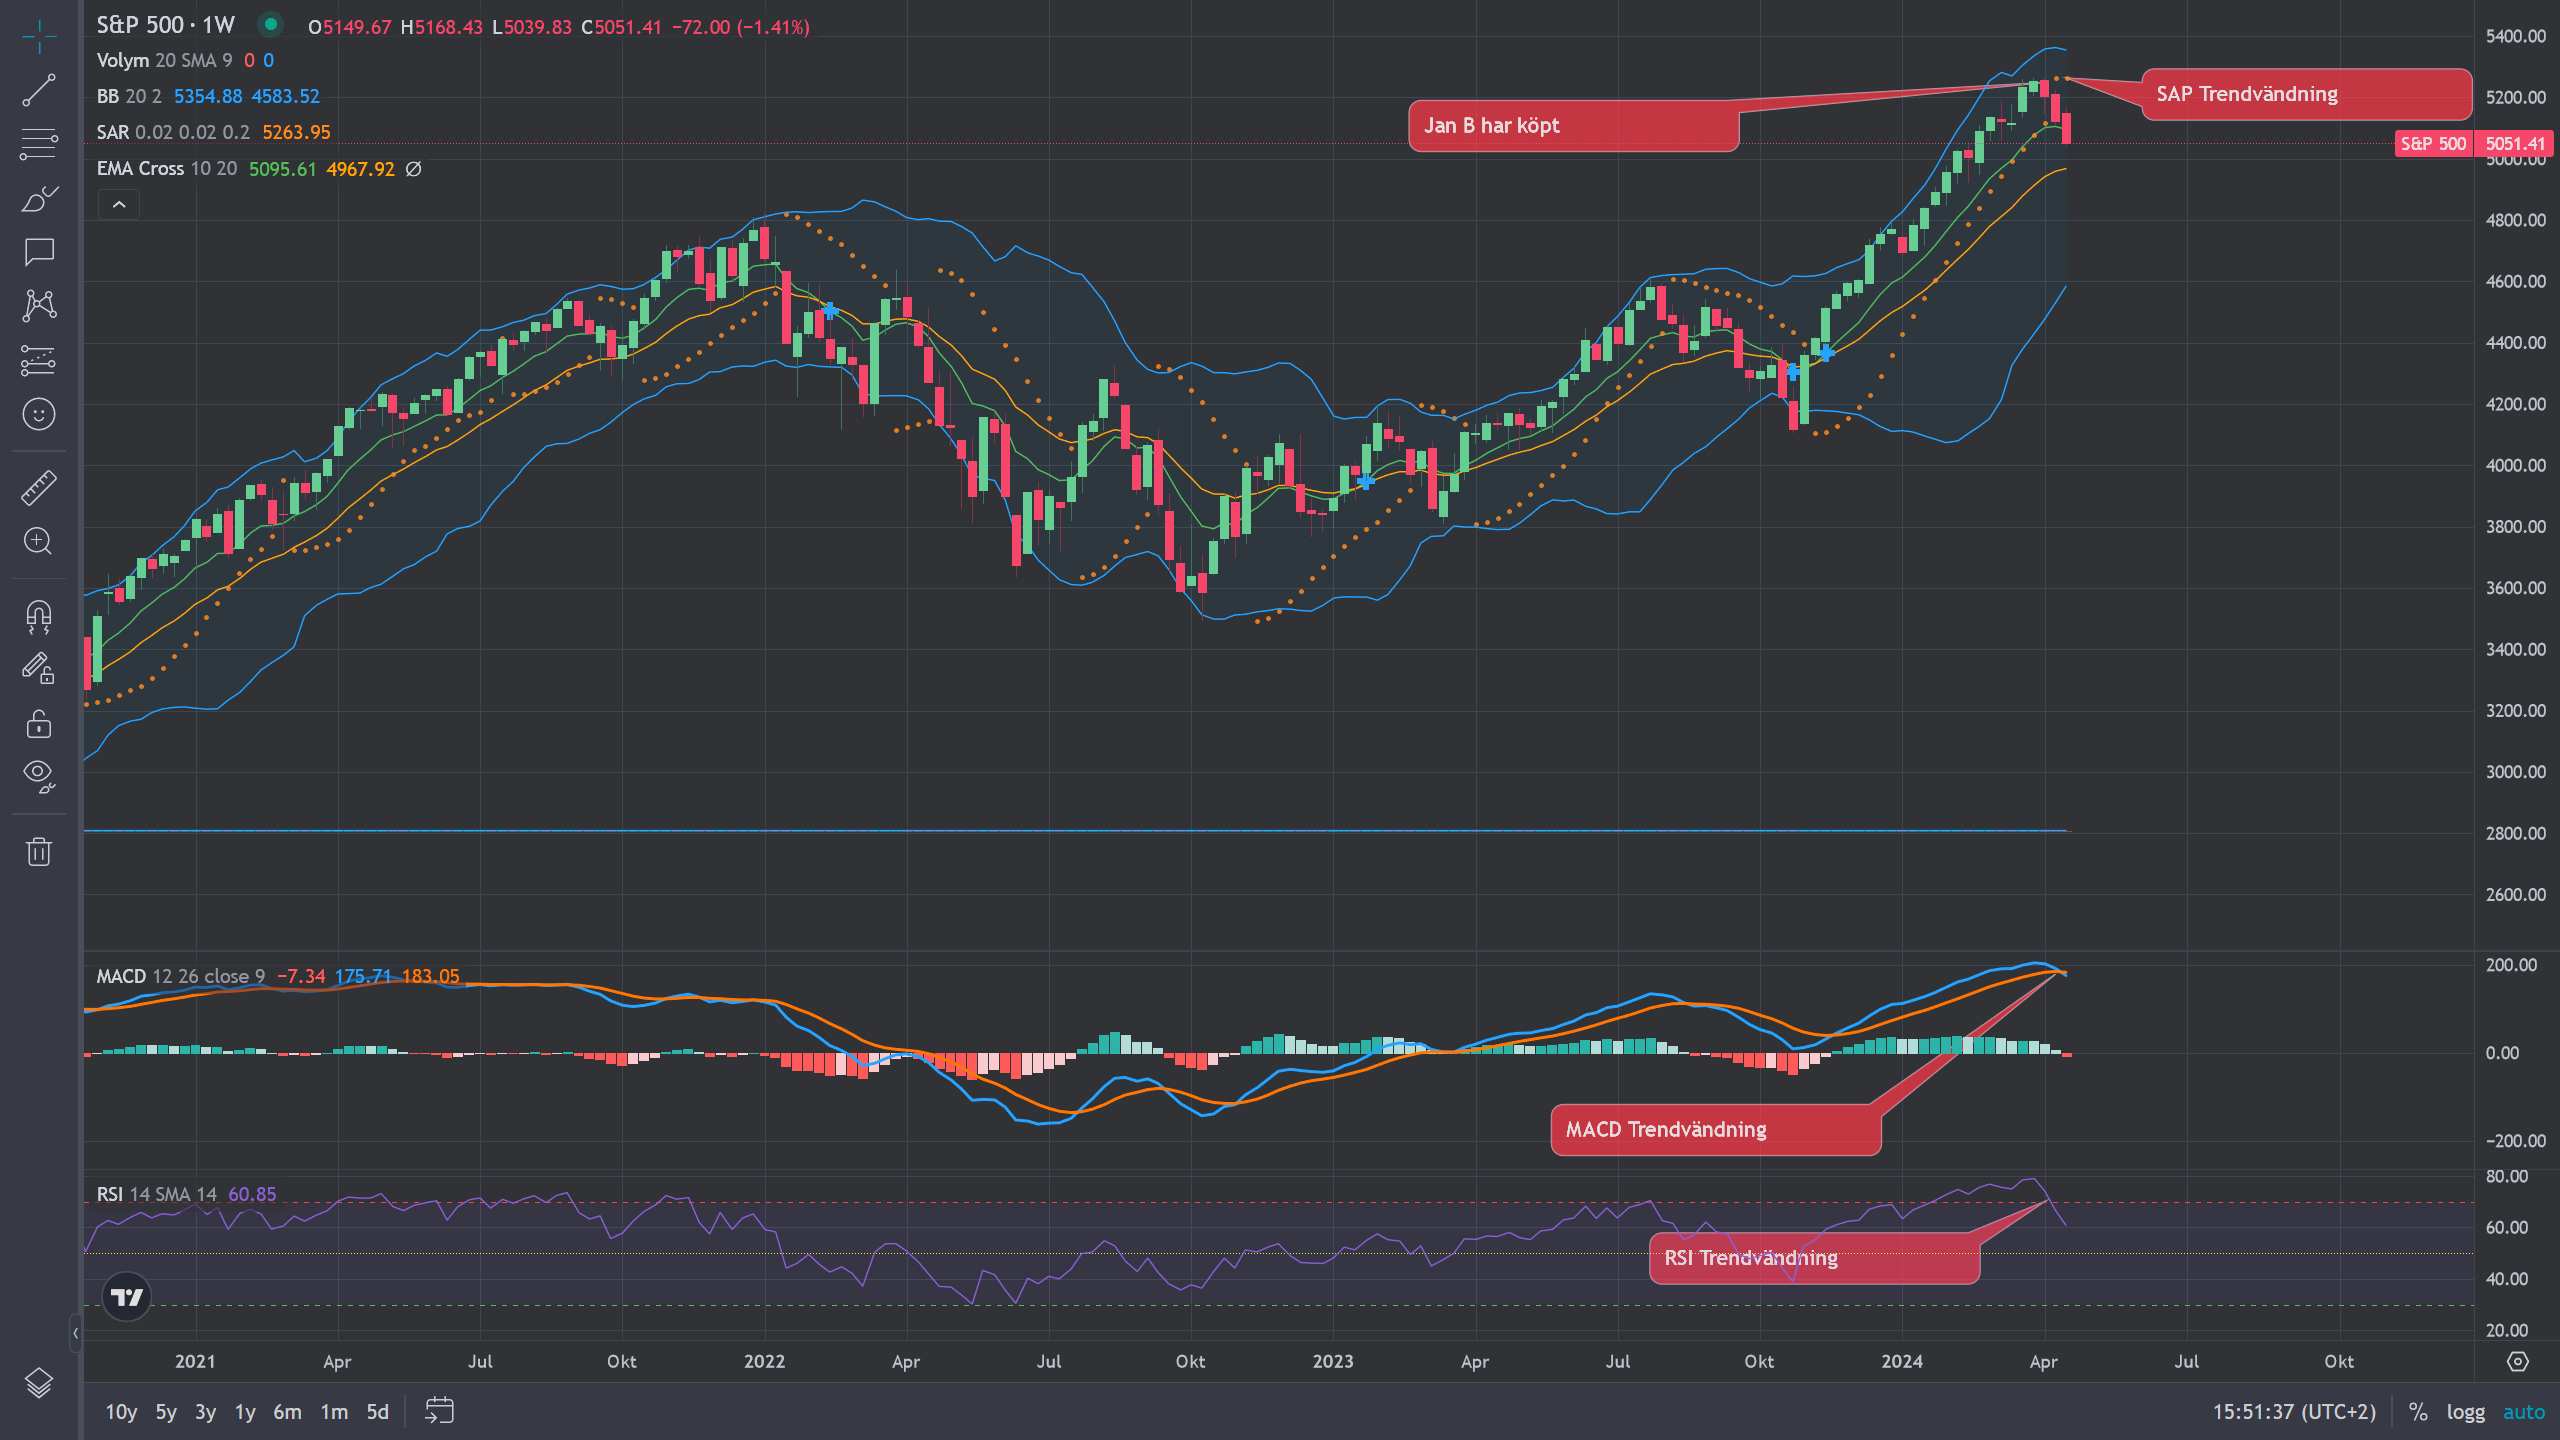This screenshot has width=2560, height=1440.
Task: Select the trend line drawing tool
Action: tap(39, 91)
